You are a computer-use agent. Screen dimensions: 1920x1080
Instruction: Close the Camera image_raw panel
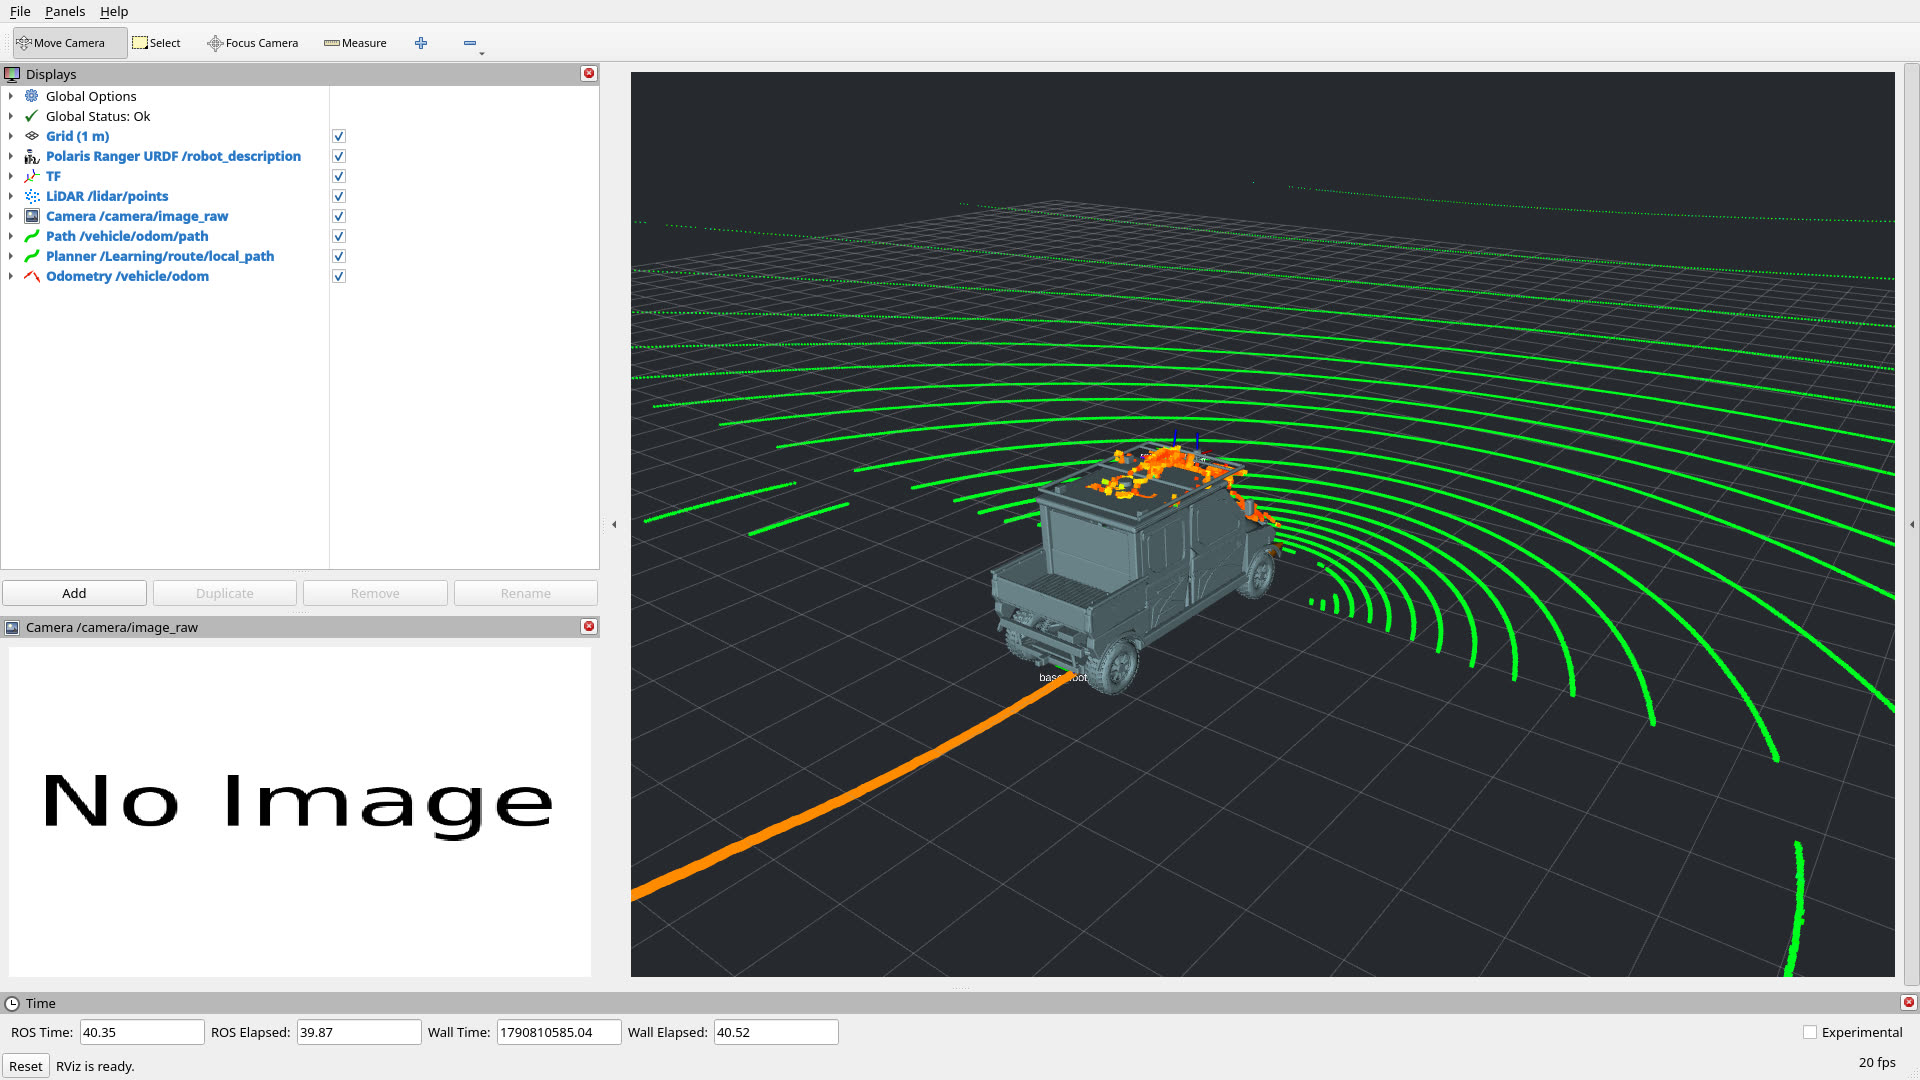click(589, 626)
